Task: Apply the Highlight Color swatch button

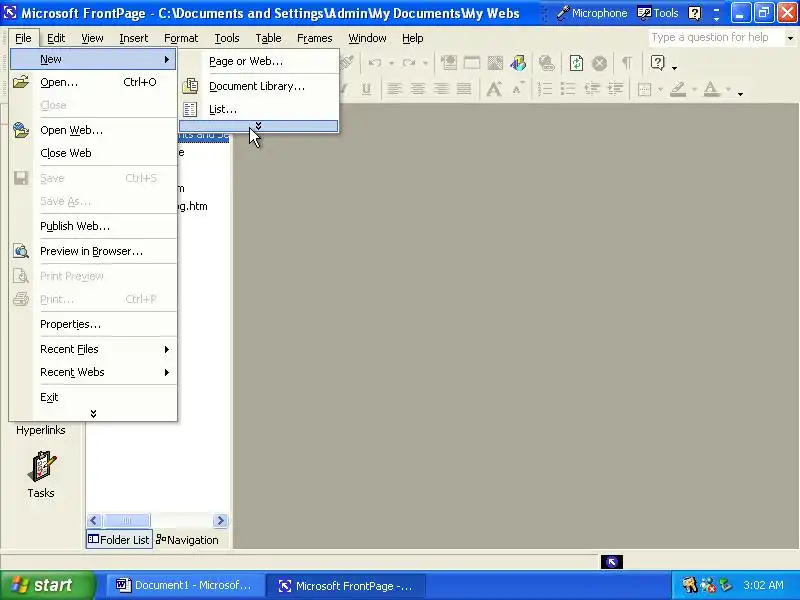Action: [x=678, y=89]
